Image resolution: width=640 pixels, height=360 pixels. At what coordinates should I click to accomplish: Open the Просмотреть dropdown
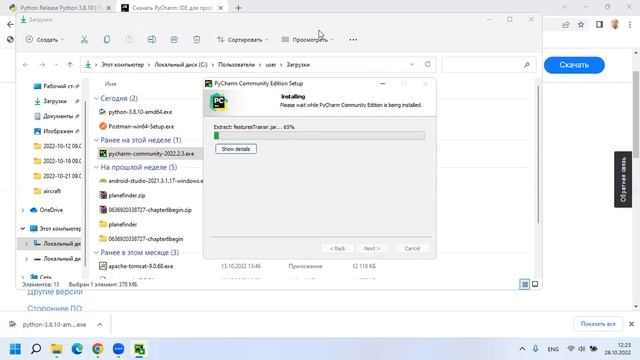[308, 40]
